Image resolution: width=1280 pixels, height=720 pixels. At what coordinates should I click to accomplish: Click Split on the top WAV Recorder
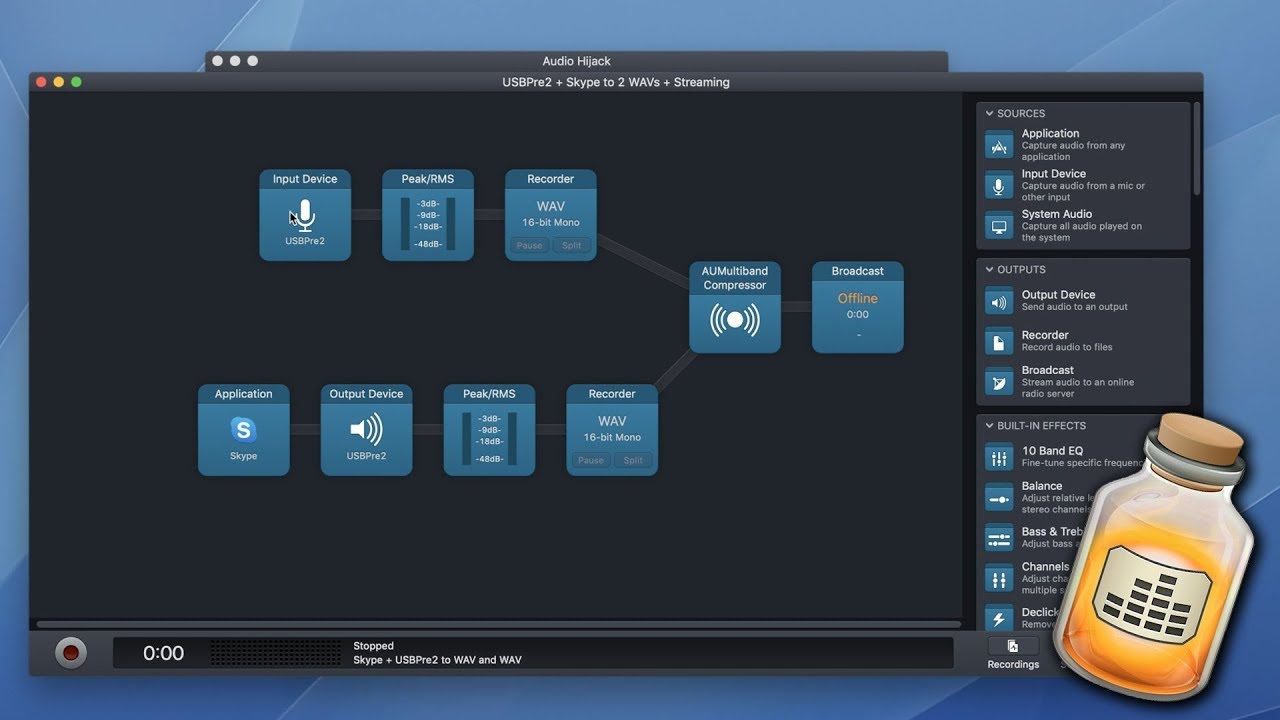pyautogui.click(x=571, y=245)
